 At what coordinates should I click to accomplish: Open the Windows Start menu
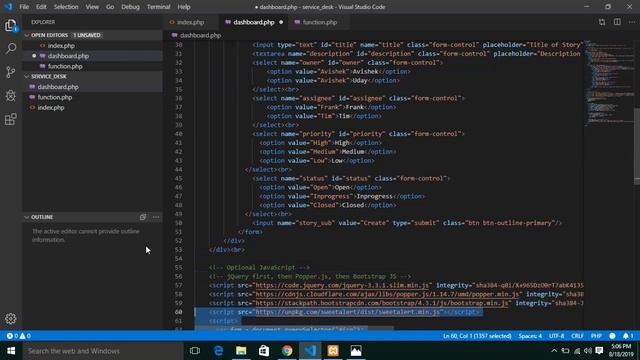point(11,351)
